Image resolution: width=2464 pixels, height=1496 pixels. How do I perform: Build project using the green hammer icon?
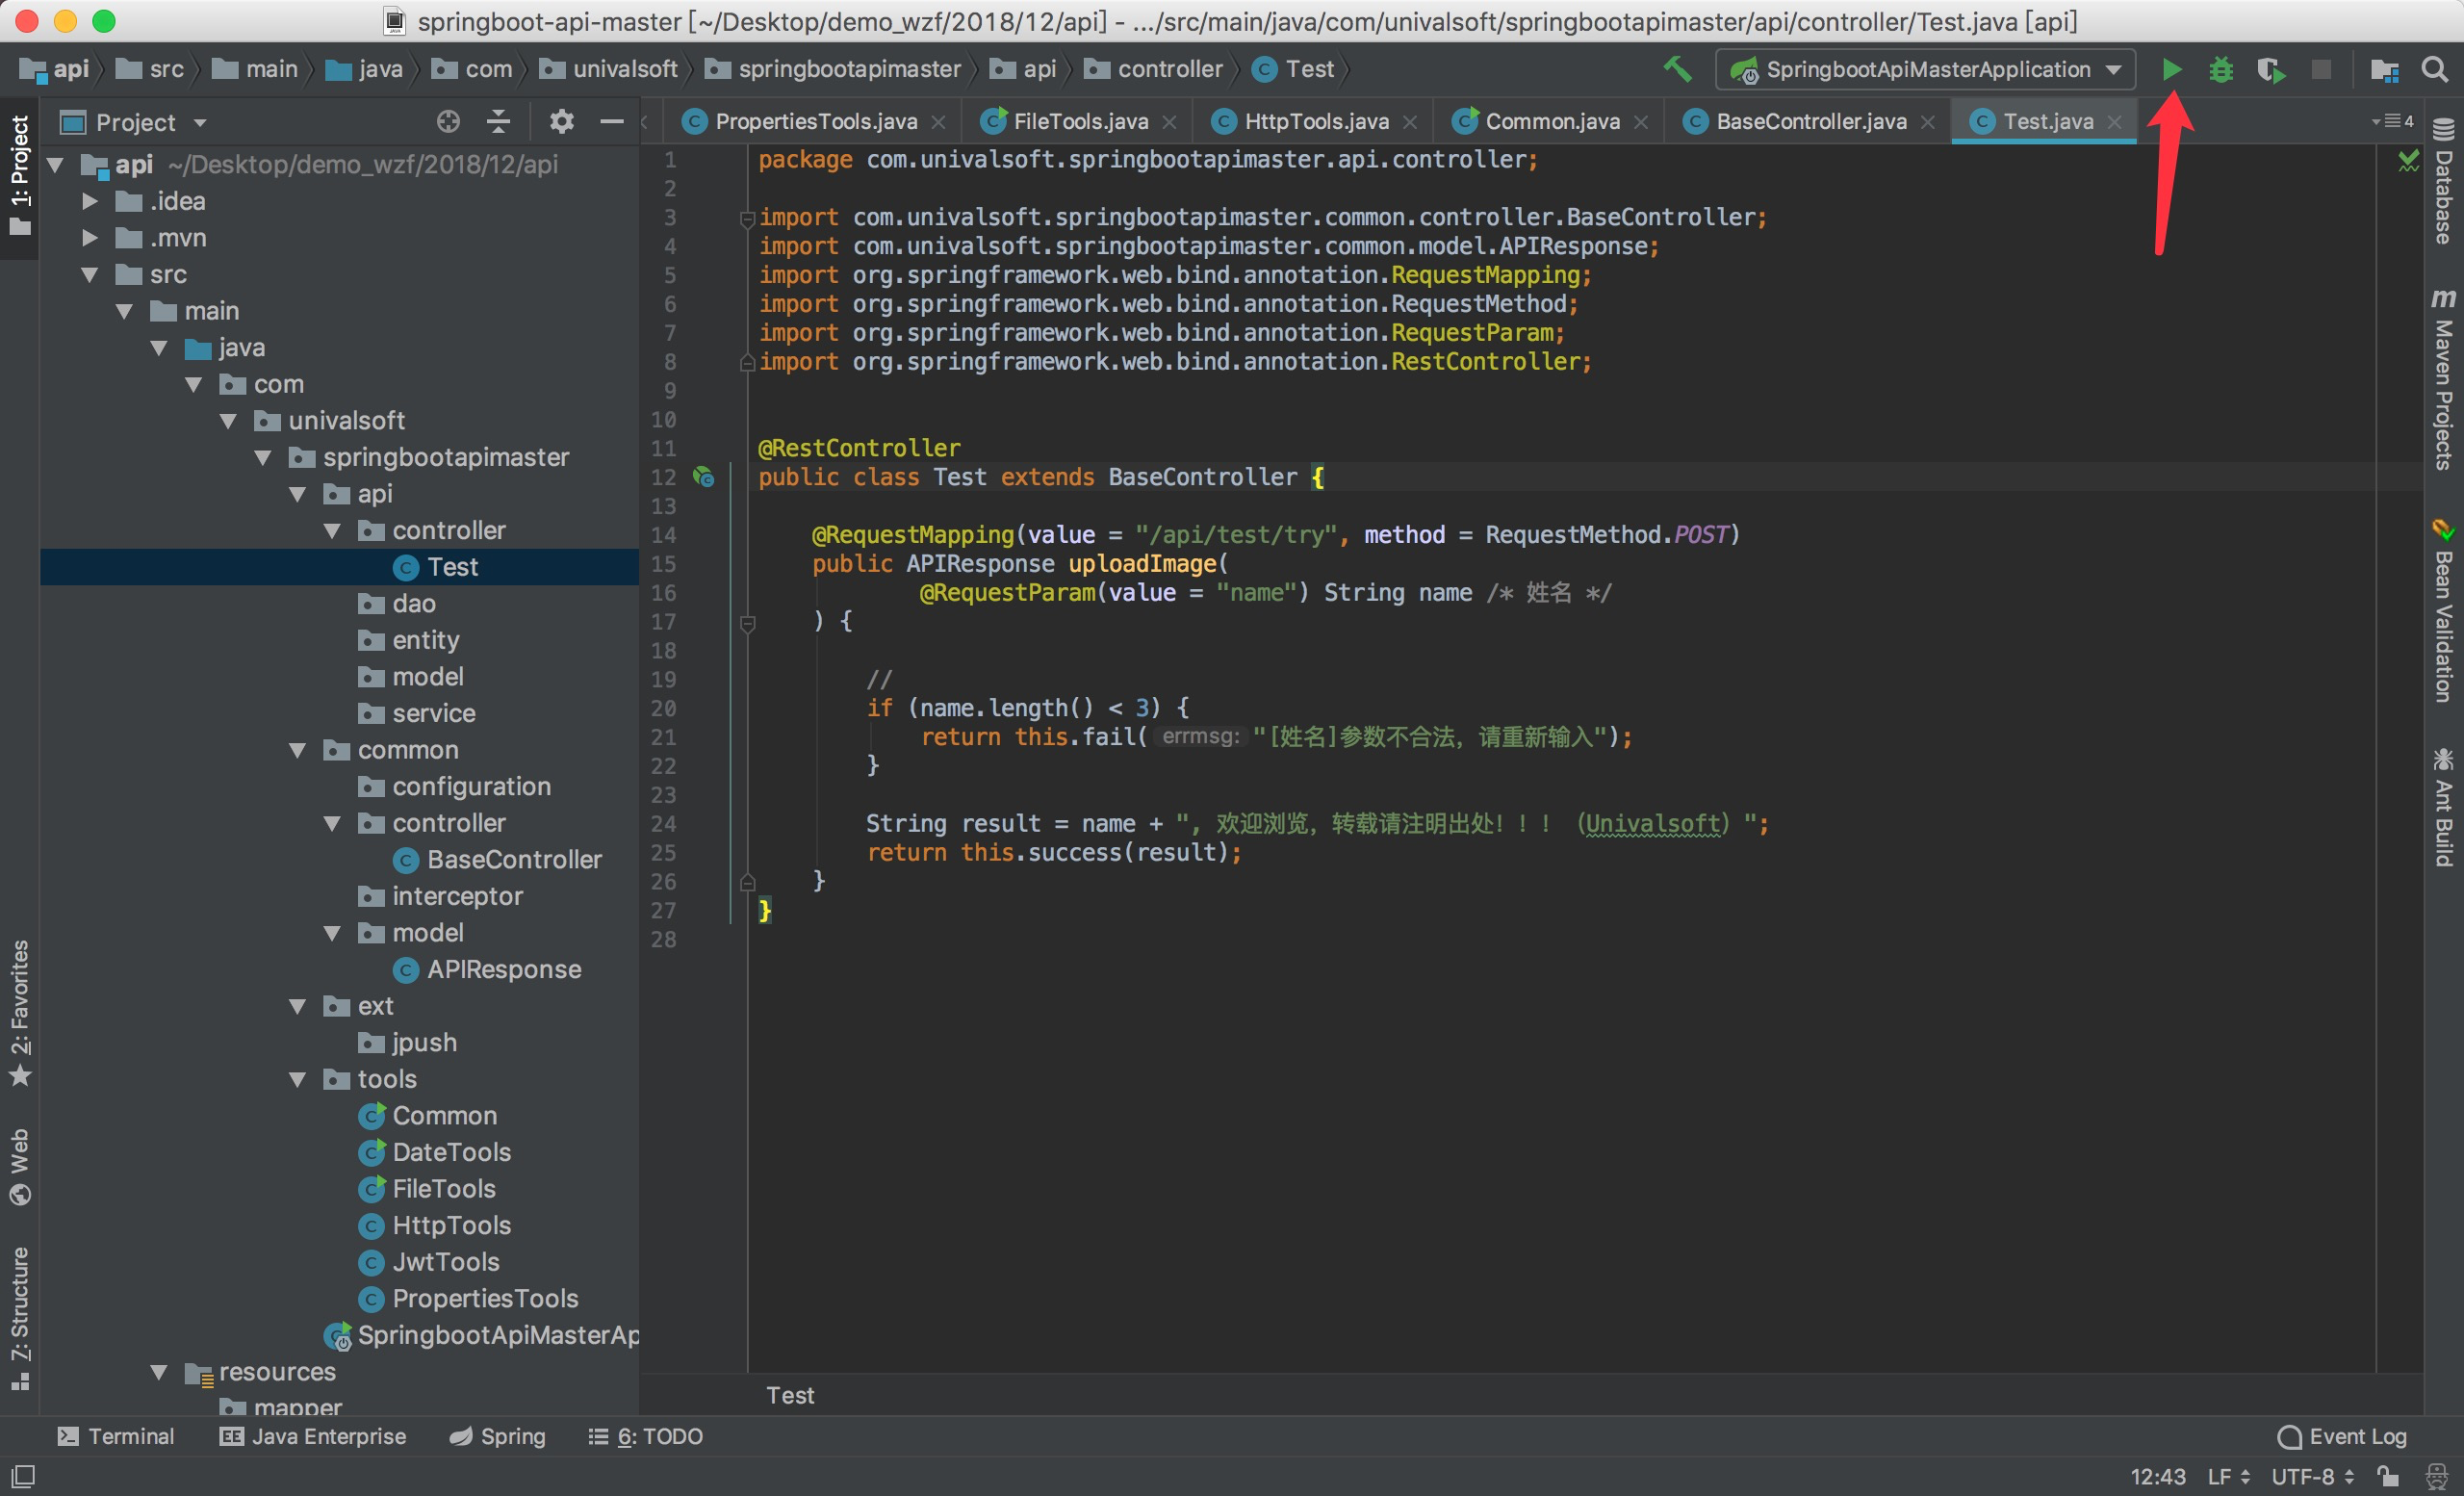1677,69
